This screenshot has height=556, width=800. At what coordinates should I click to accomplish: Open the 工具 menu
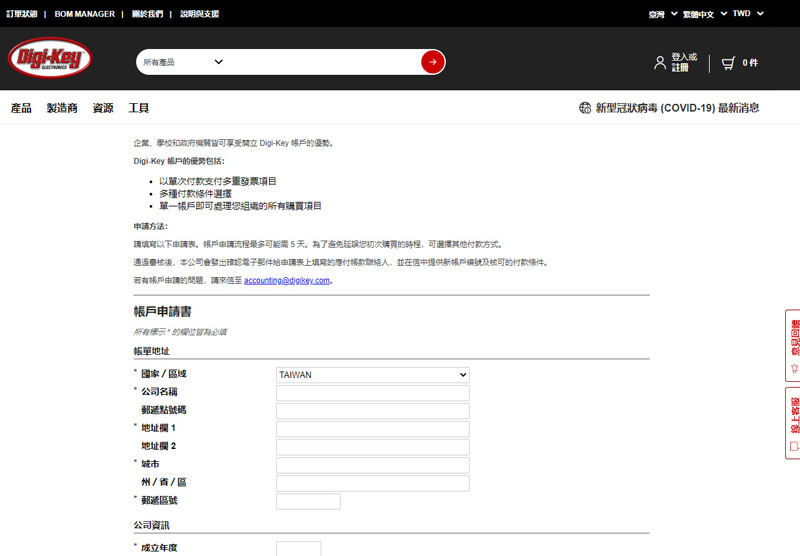pos(139,108)
